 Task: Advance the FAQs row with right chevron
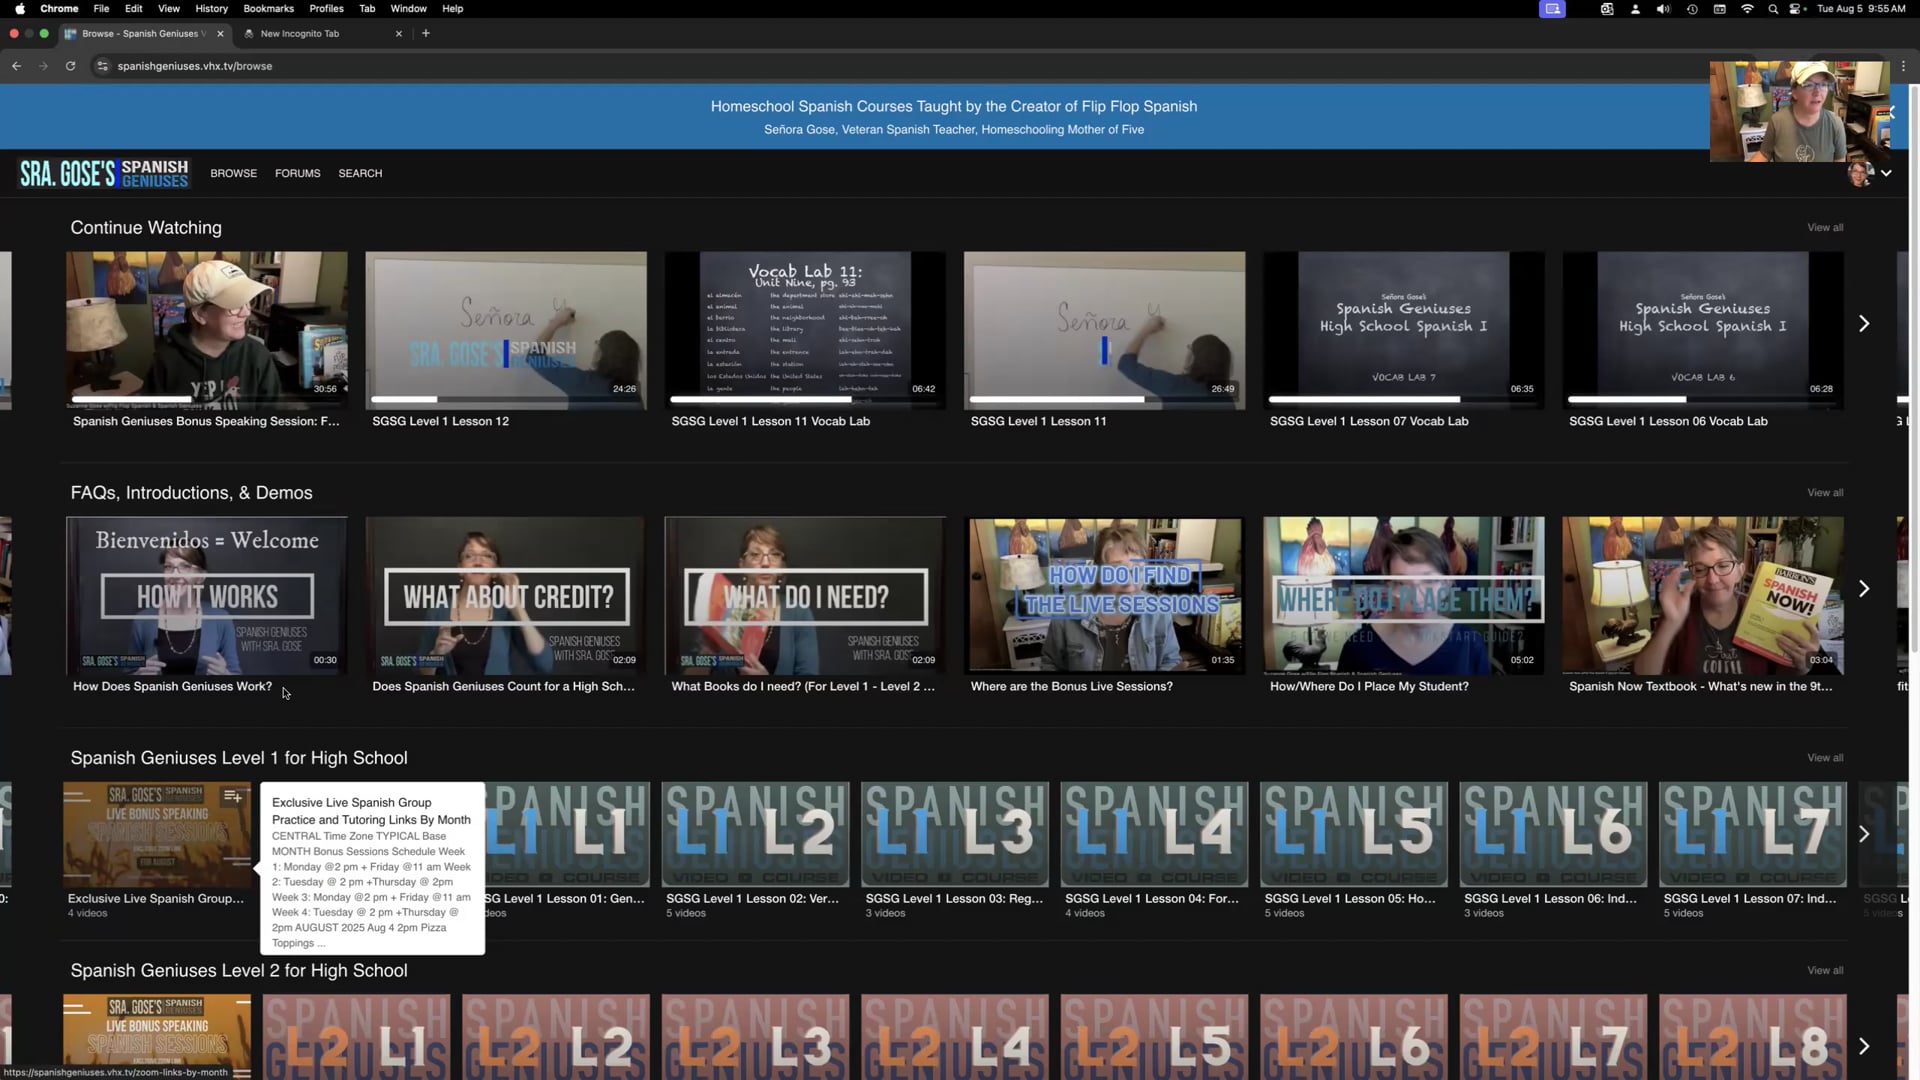[1864, 589]
